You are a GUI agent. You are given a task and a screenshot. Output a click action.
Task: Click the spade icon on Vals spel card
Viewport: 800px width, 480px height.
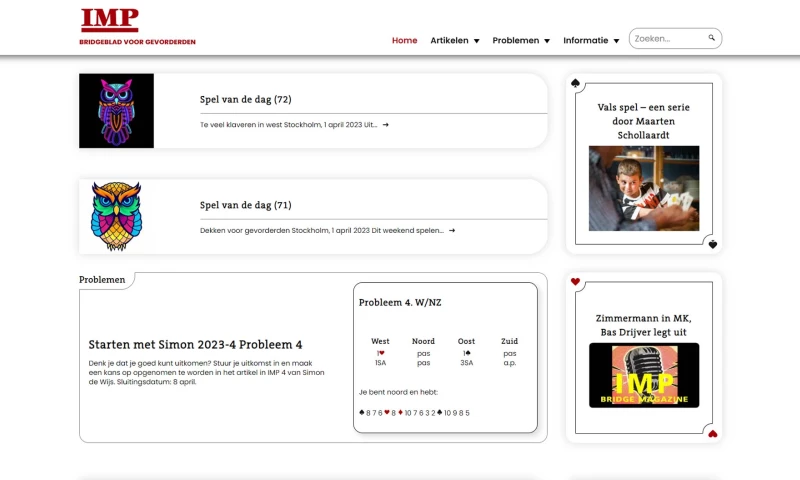coord(575,83)
